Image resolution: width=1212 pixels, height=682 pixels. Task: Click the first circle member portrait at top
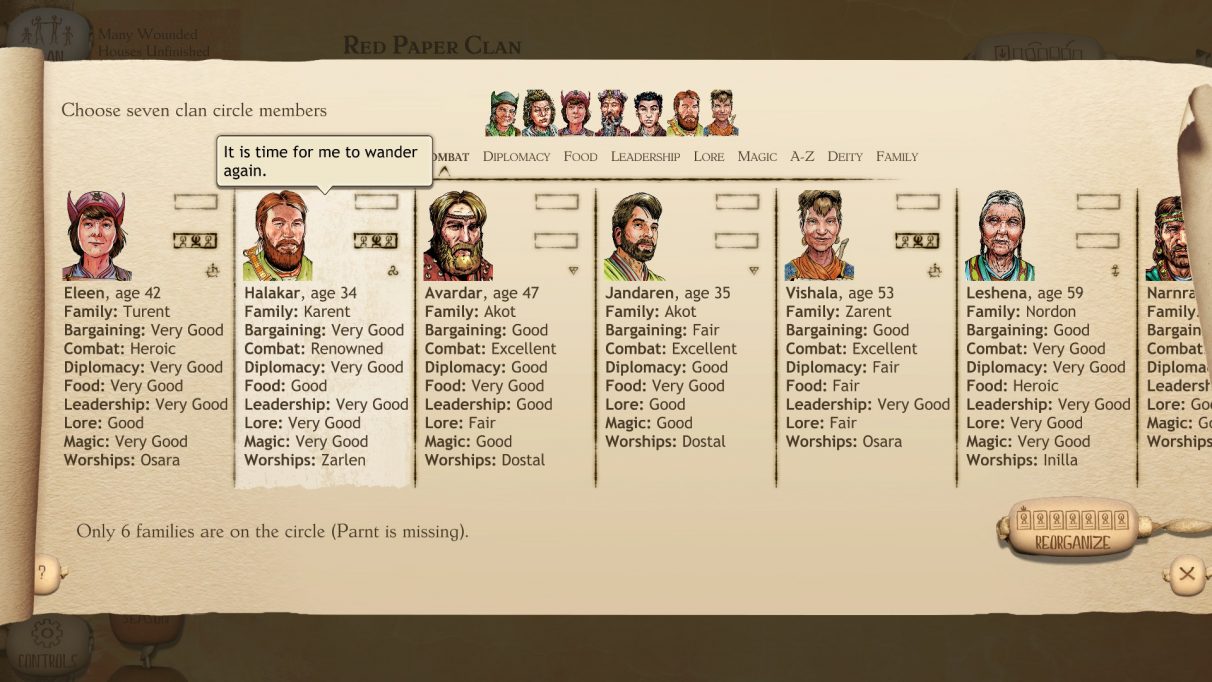coord(503,113)
